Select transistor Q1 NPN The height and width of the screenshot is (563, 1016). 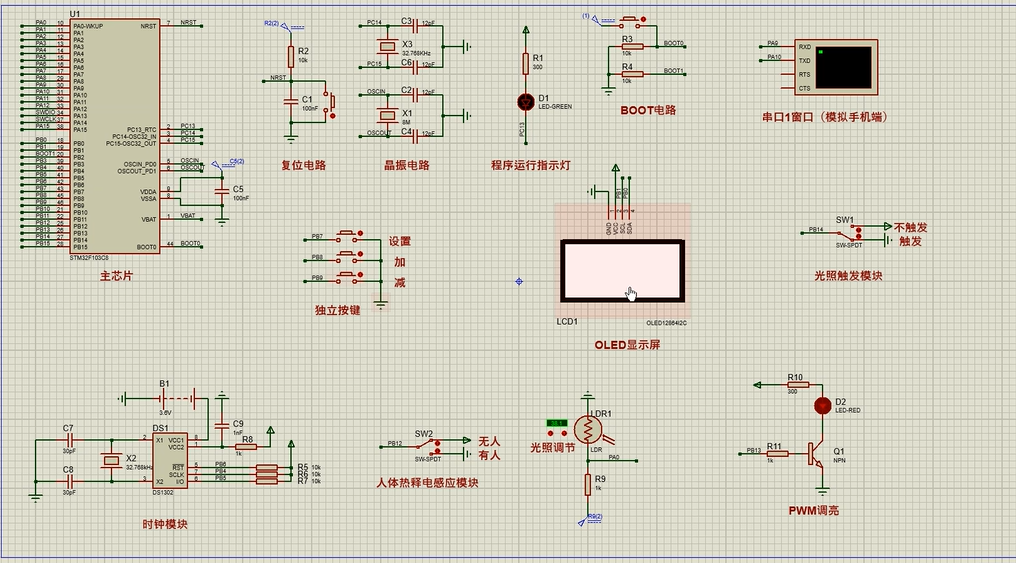pyautogui.click(x=816, y=454)
